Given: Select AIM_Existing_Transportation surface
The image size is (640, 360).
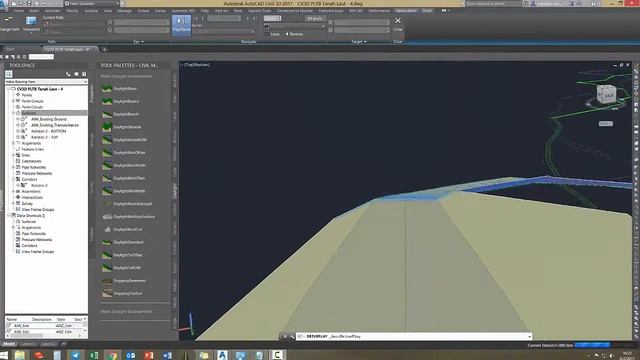Looking at the screenshot, I should pyautogui.click(x=55, y=125).
